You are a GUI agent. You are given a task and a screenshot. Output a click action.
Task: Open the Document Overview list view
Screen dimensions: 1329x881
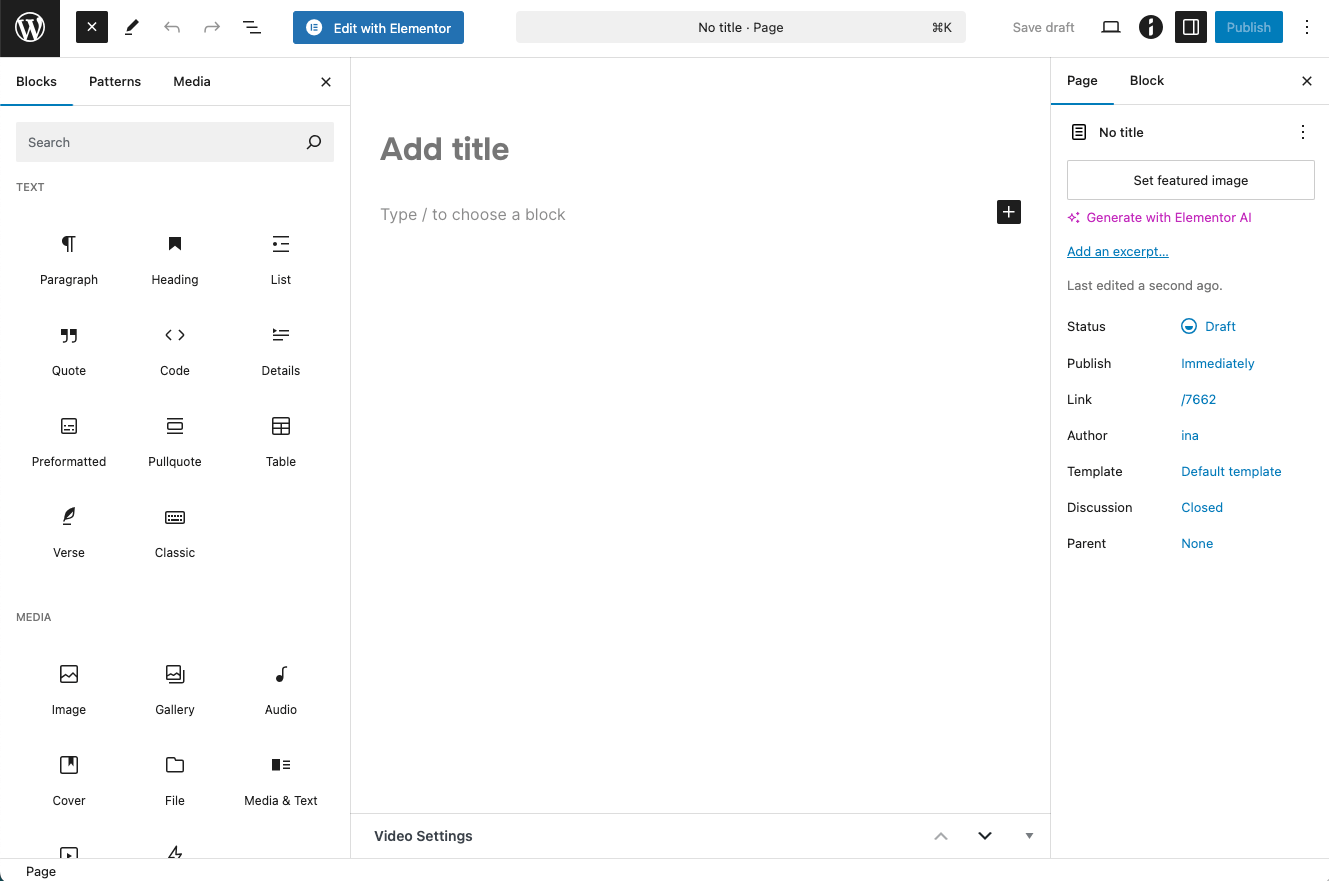[x=252, y=28]
